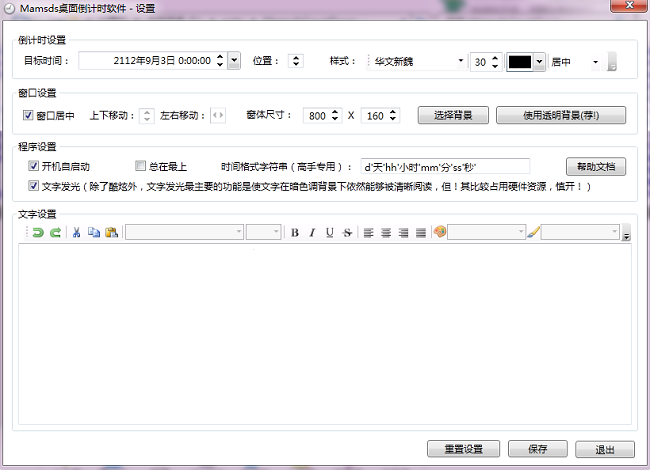Viewport: 650px width, 470px height.
Task: Click font size 30 spinner arrows
Action: (x=495, y=62)
